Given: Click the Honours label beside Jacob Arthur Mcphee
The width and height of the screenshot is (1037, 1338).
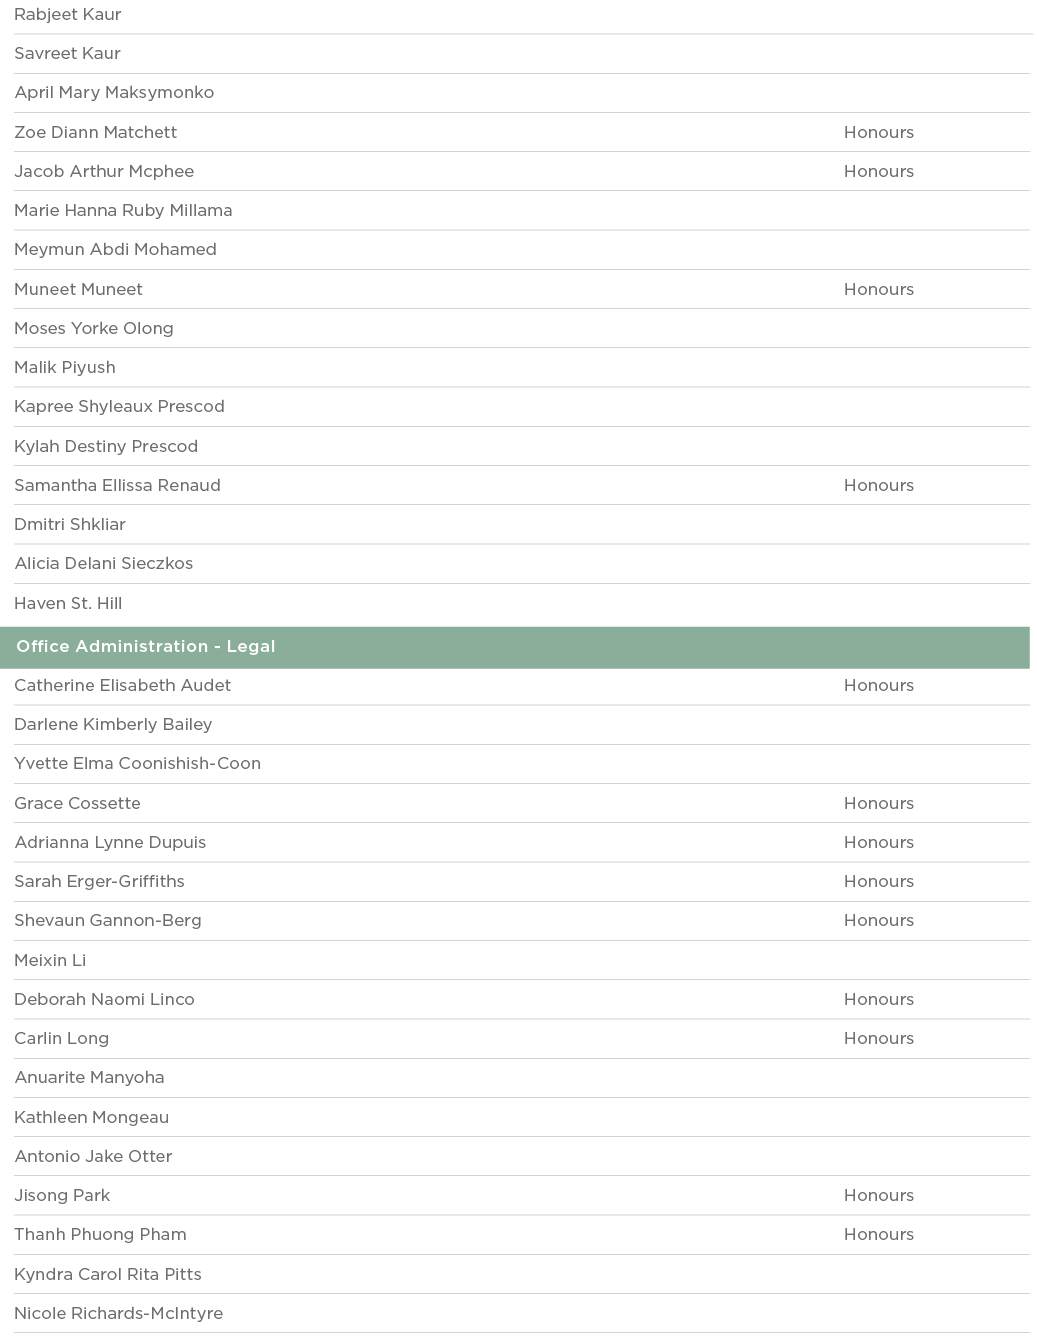Looking at the screenshot, I should (878, 172).
